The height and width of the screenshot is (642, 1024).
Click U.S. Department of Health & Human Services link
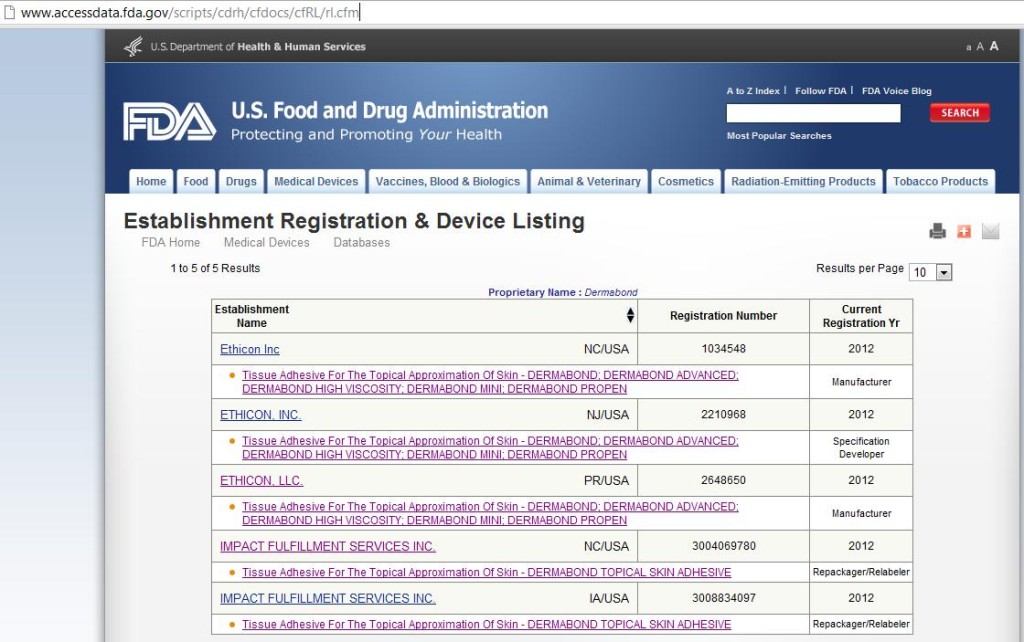(258, 47)
